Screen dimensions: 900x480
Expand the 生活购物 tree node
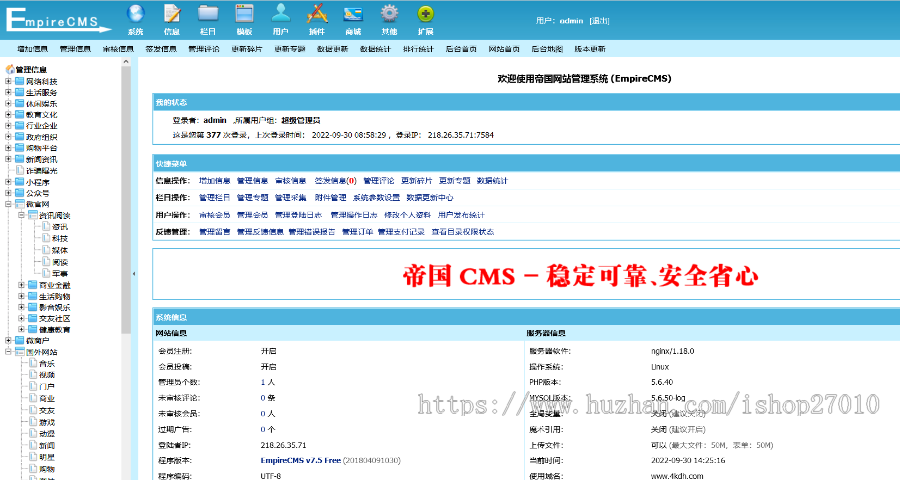21,296
